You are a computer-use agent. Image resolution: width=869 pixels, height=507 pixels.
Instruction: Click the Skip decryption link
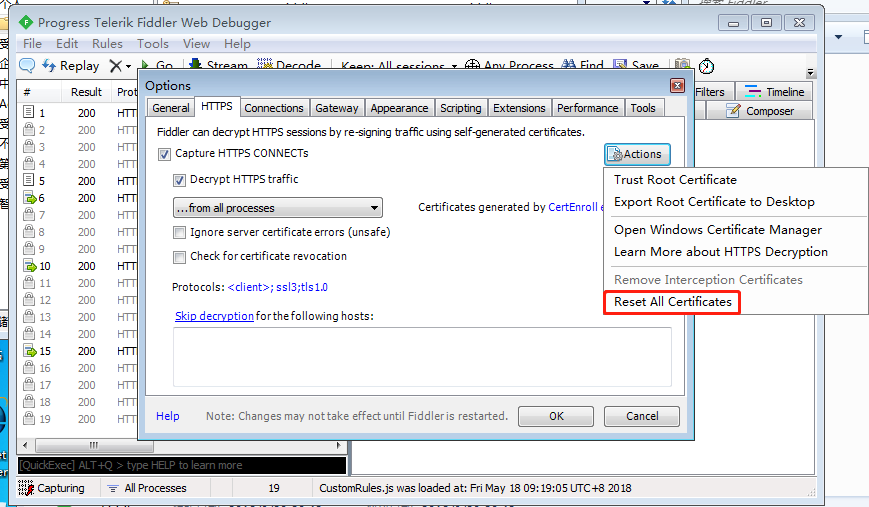(214, 316)
